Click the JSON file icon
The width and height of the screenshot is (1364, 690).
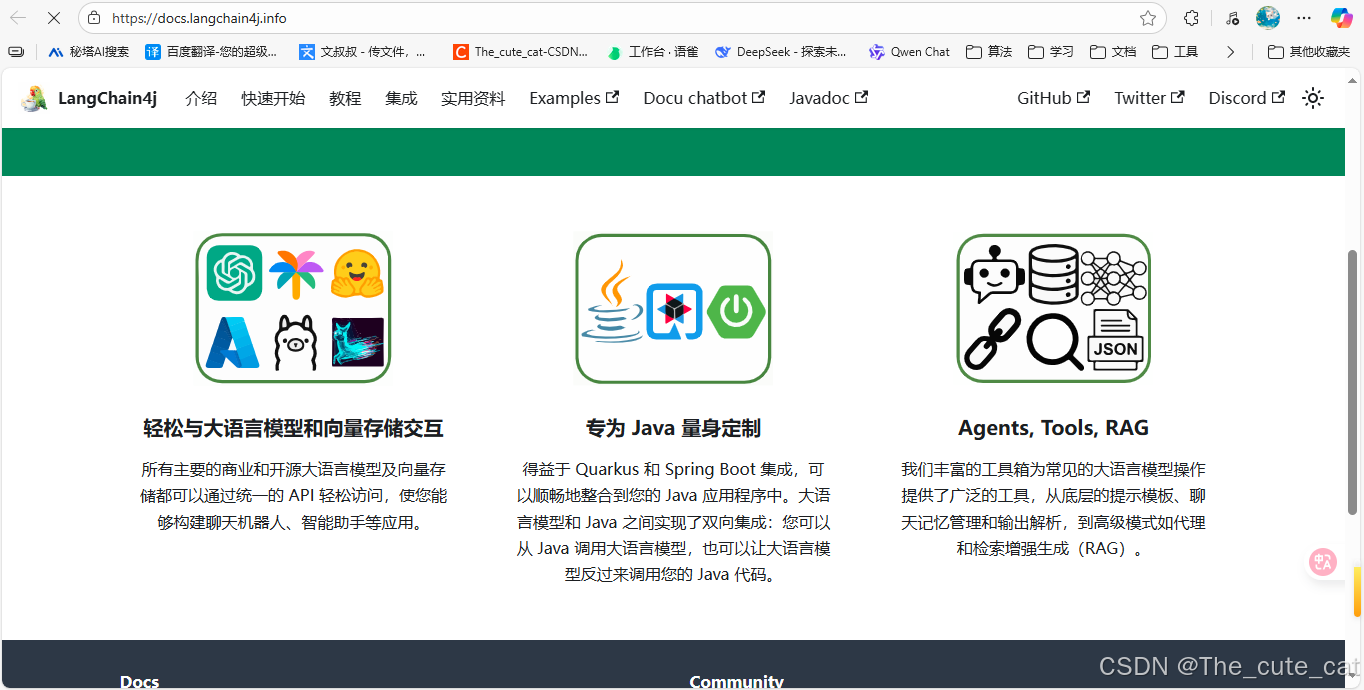tap(1115, 341)
